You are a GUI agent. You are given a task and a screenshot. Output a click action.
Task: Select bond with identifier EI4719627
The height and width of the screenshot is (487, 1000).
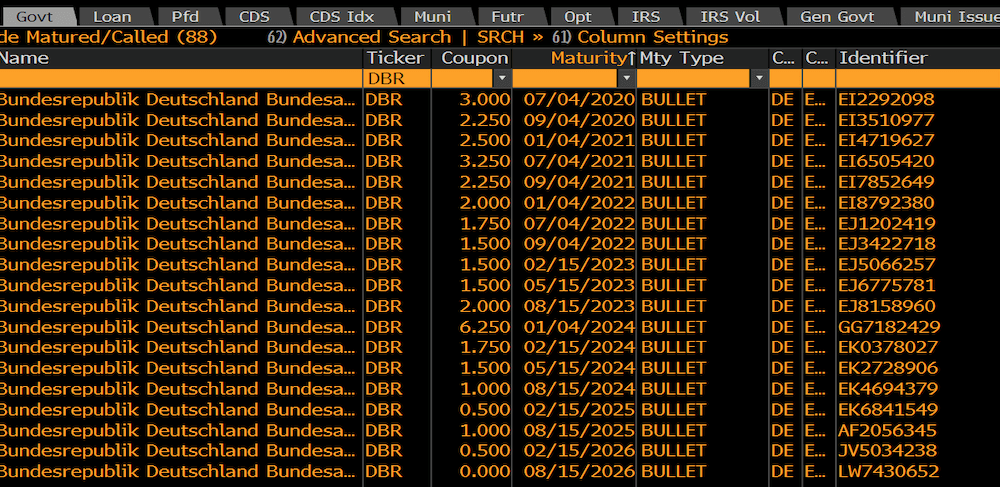pyautogui.click(x=886, y=140)
